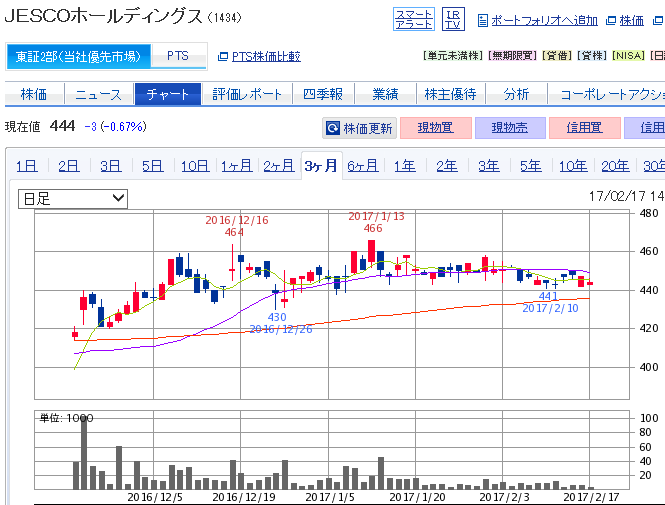Click the current price value 444
The image size is (665, 505).
coord(62,126)
